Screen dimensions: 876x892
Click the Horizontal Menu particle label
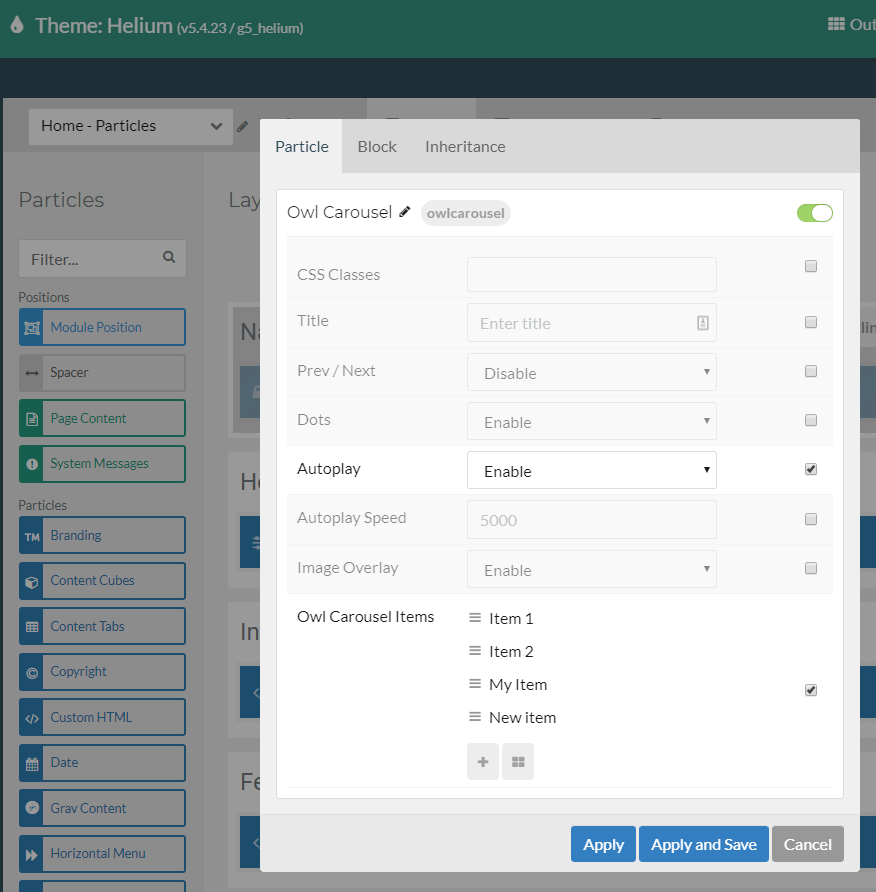[98, 853]
